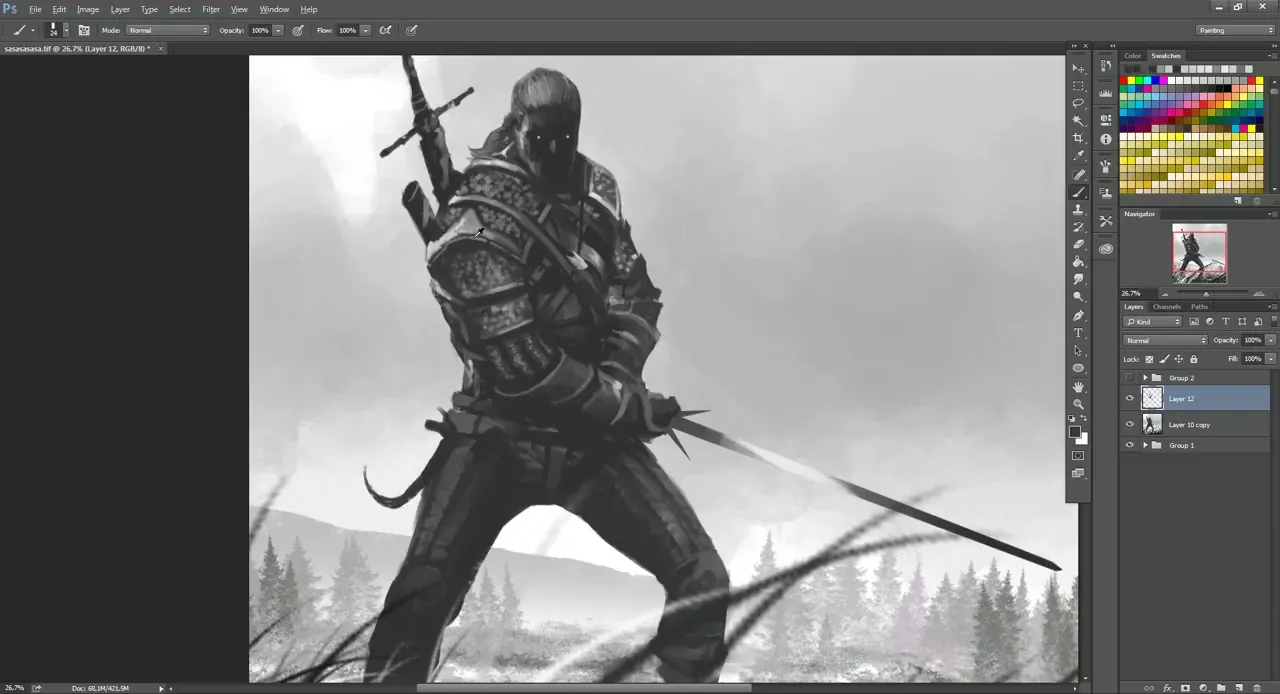Open the brush Mode dropdown
This screenshot has height=694, width=1280.
click(167, 30)
